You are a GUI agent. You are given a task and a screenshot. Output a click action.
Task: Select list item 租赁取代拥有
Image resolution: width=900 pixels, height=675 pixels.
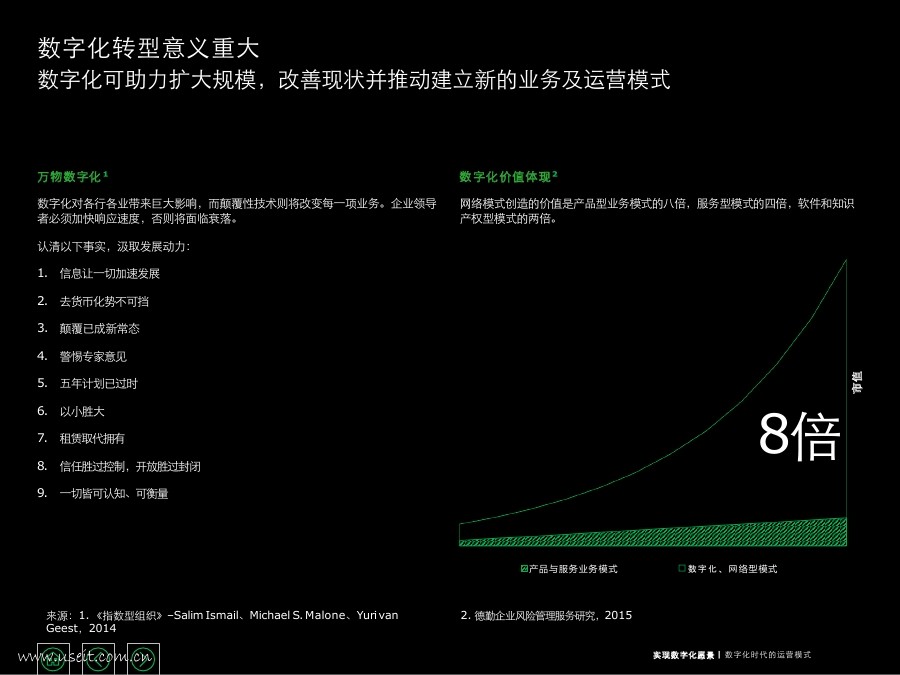[92, 439]
